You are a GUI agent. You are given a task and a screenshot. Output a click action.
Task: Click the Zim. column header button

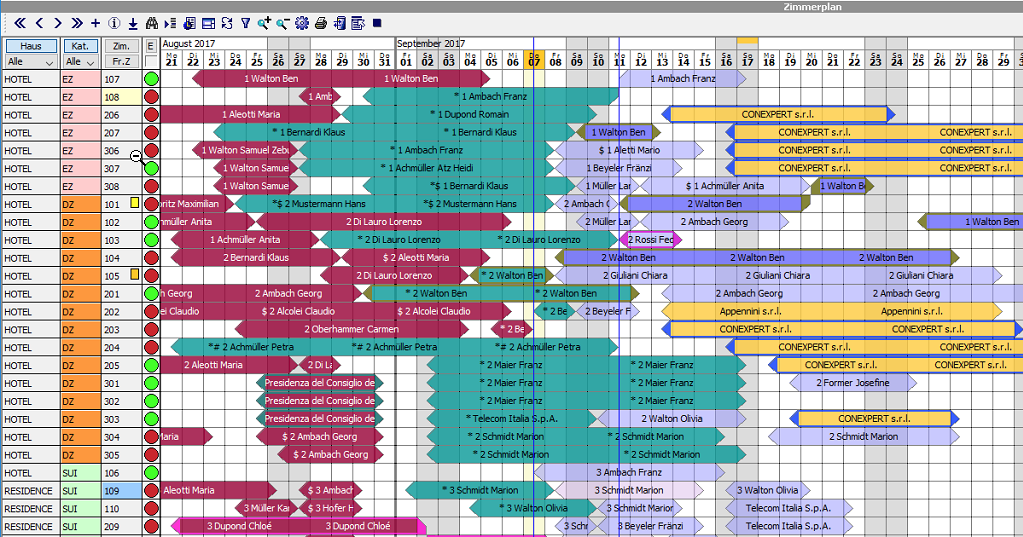pos(121,46)
